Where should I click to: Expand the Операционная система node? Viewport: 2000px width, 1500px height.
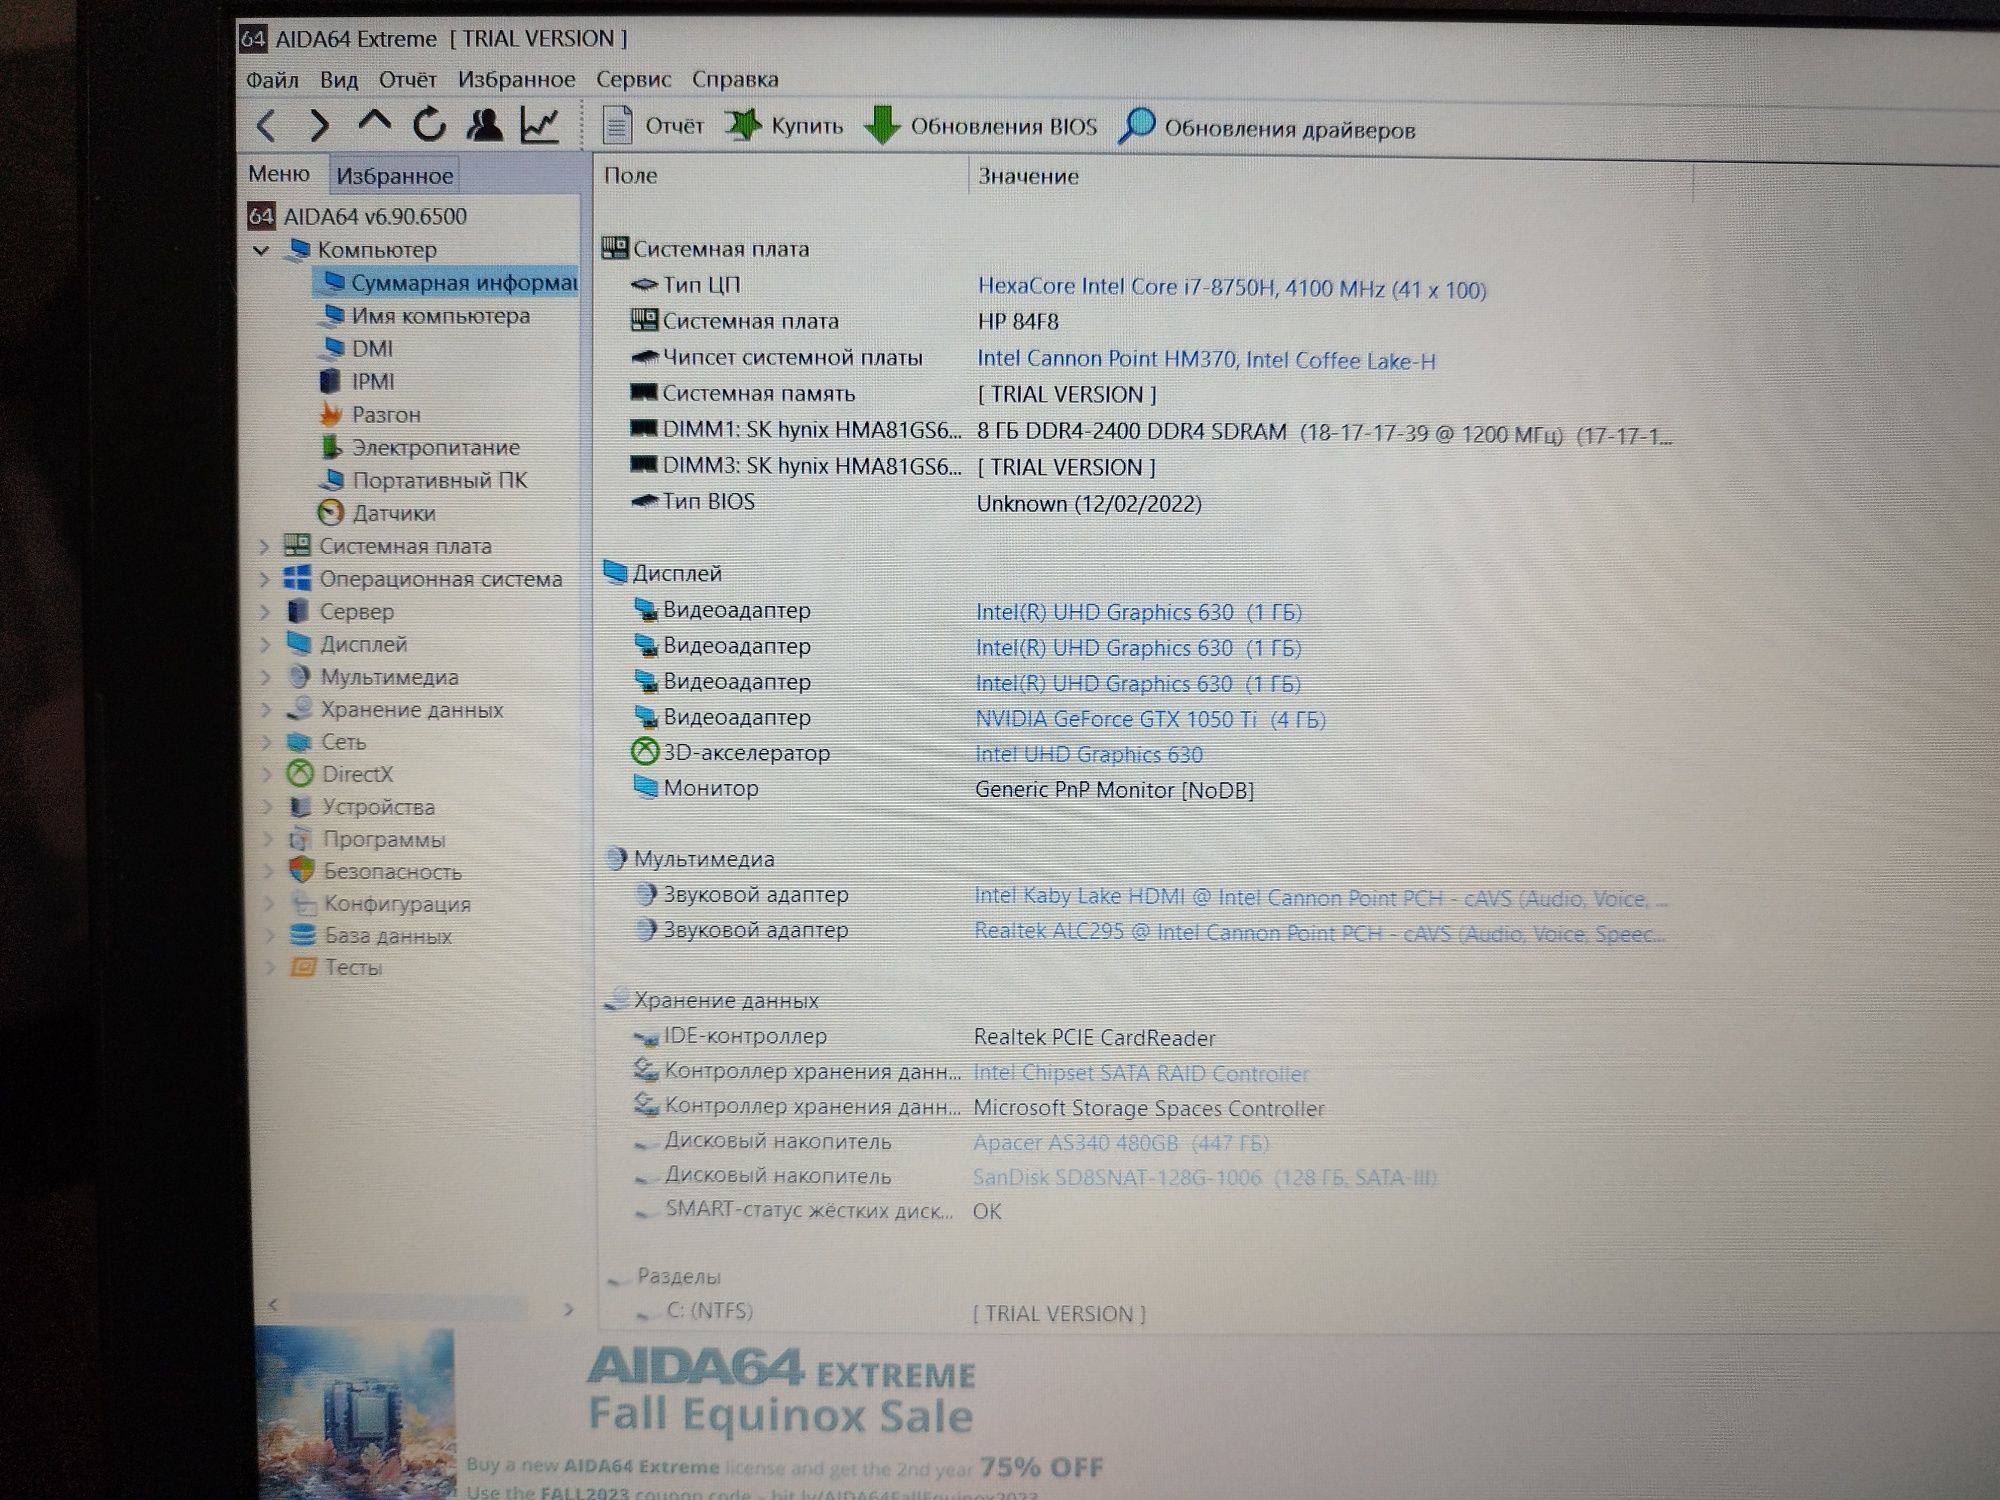[264, 580]
